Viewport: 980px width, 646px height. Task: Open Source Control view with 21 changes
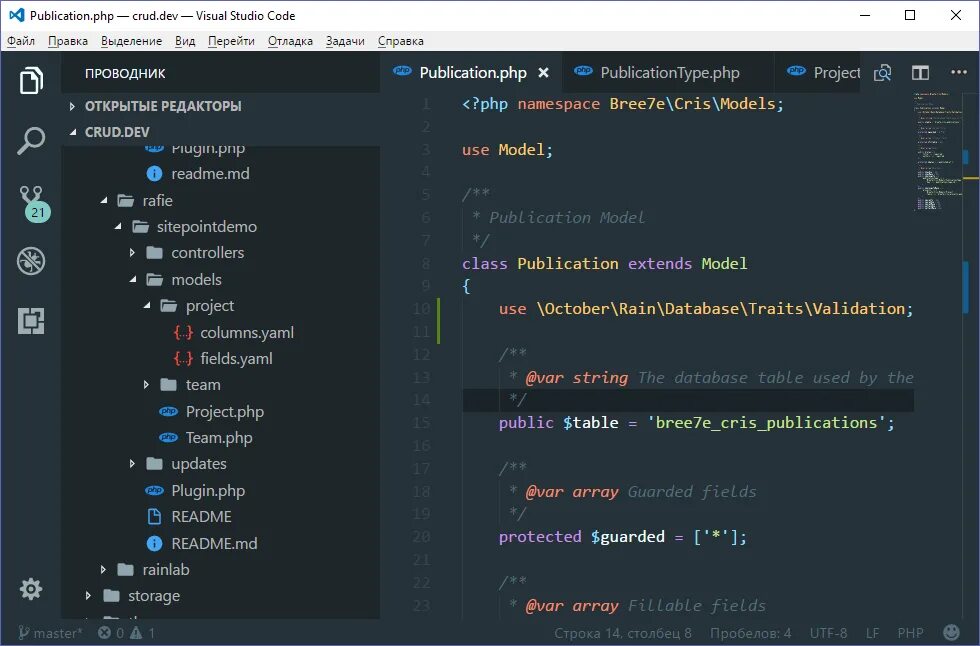click(32, 203)
